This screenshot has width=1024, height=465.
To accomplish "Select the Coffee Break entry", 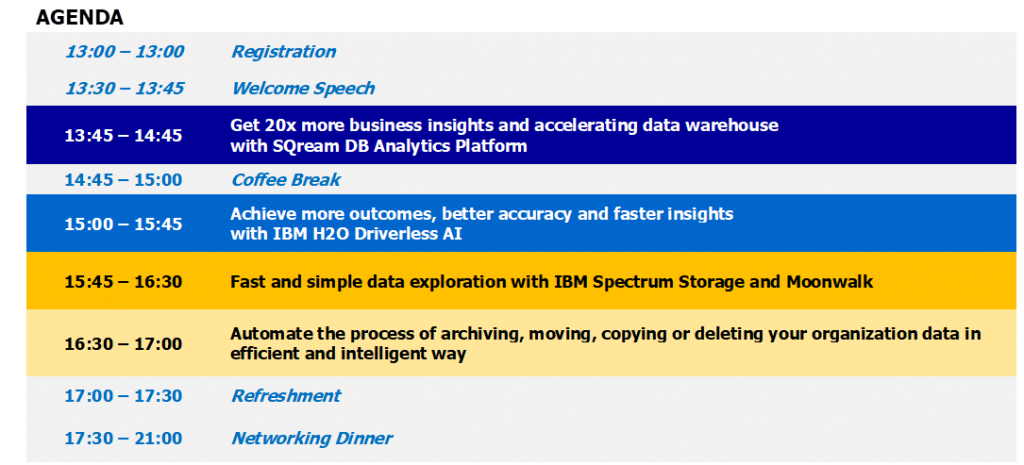I will coord(286,180).
